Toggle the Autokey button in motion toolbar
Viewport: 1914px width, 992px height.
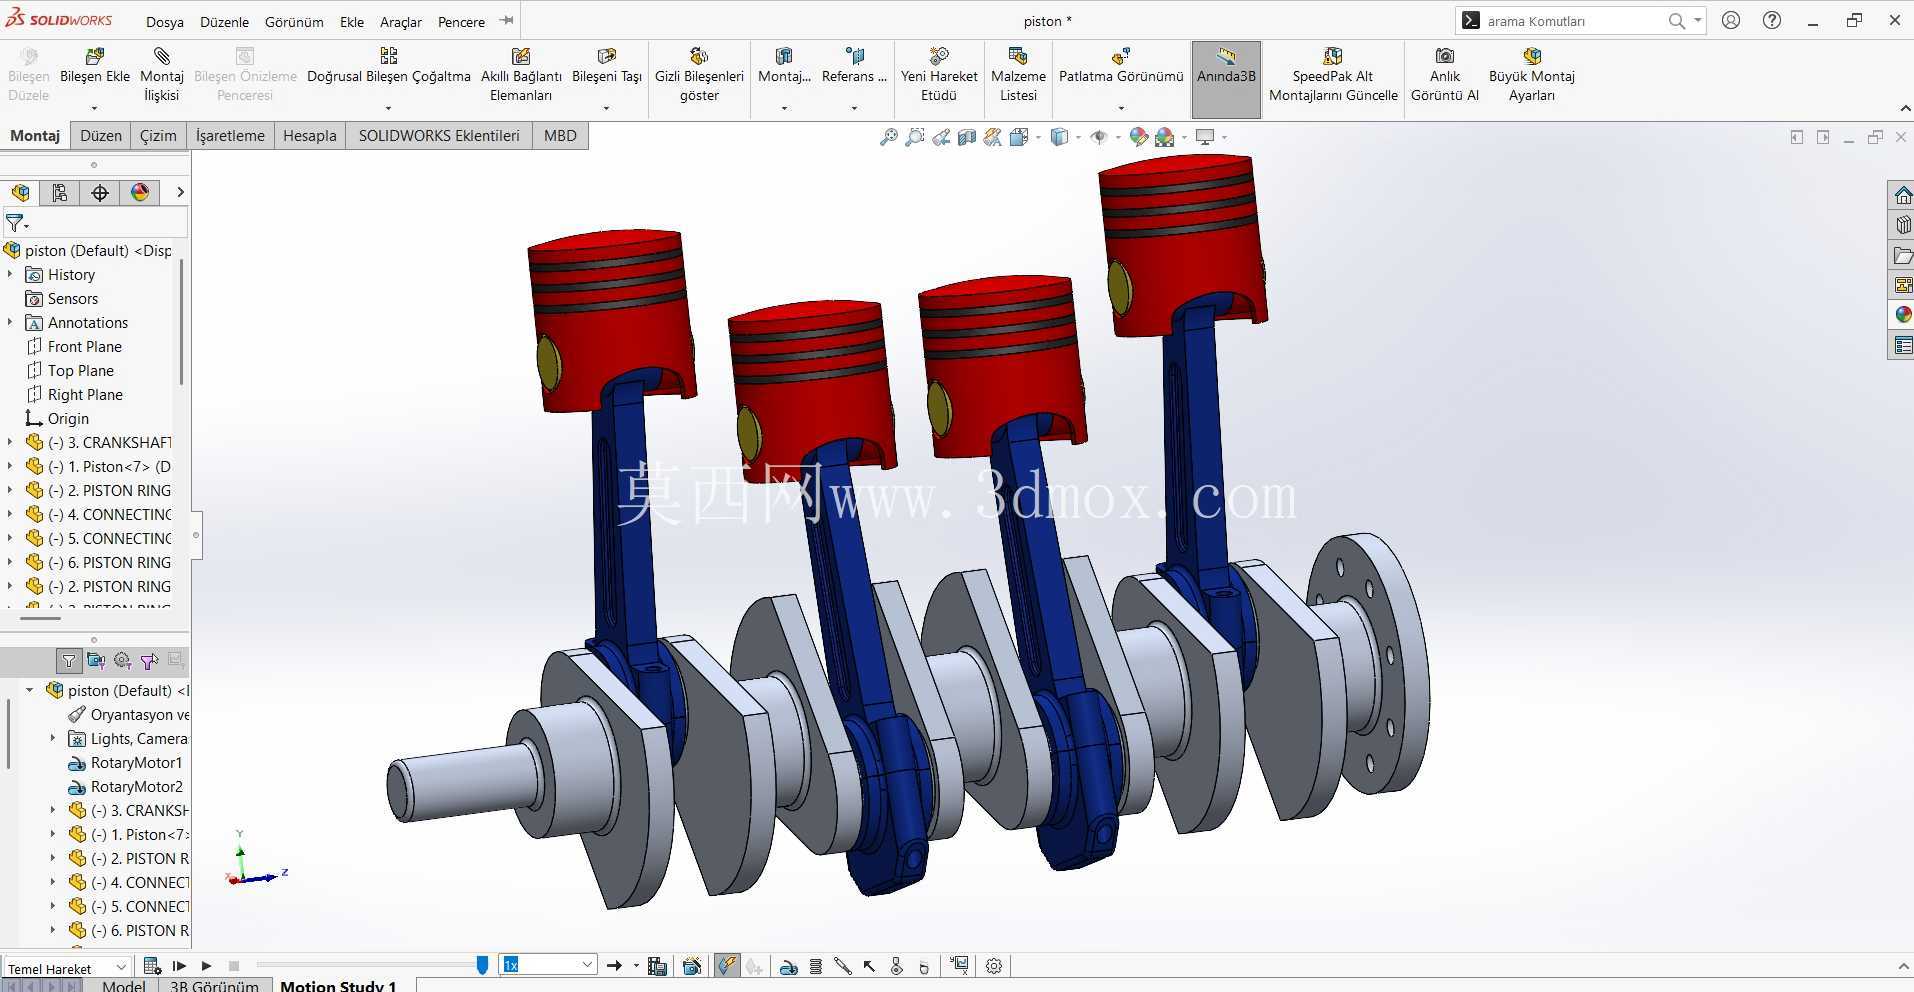(x=727, y=966)
